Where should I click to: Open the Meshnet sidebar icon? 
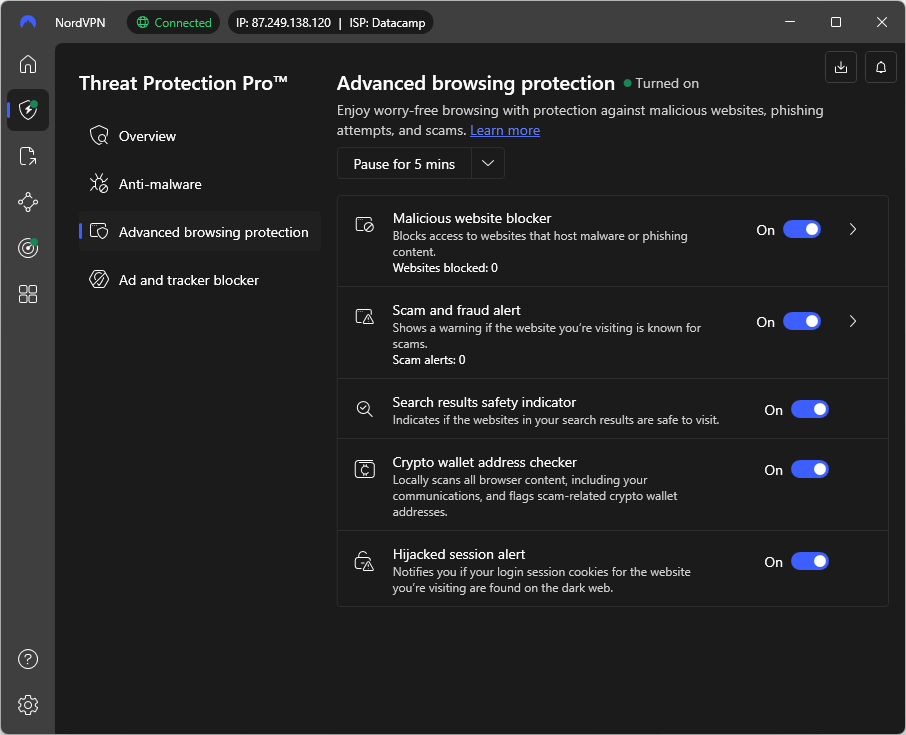pos(28,202)
